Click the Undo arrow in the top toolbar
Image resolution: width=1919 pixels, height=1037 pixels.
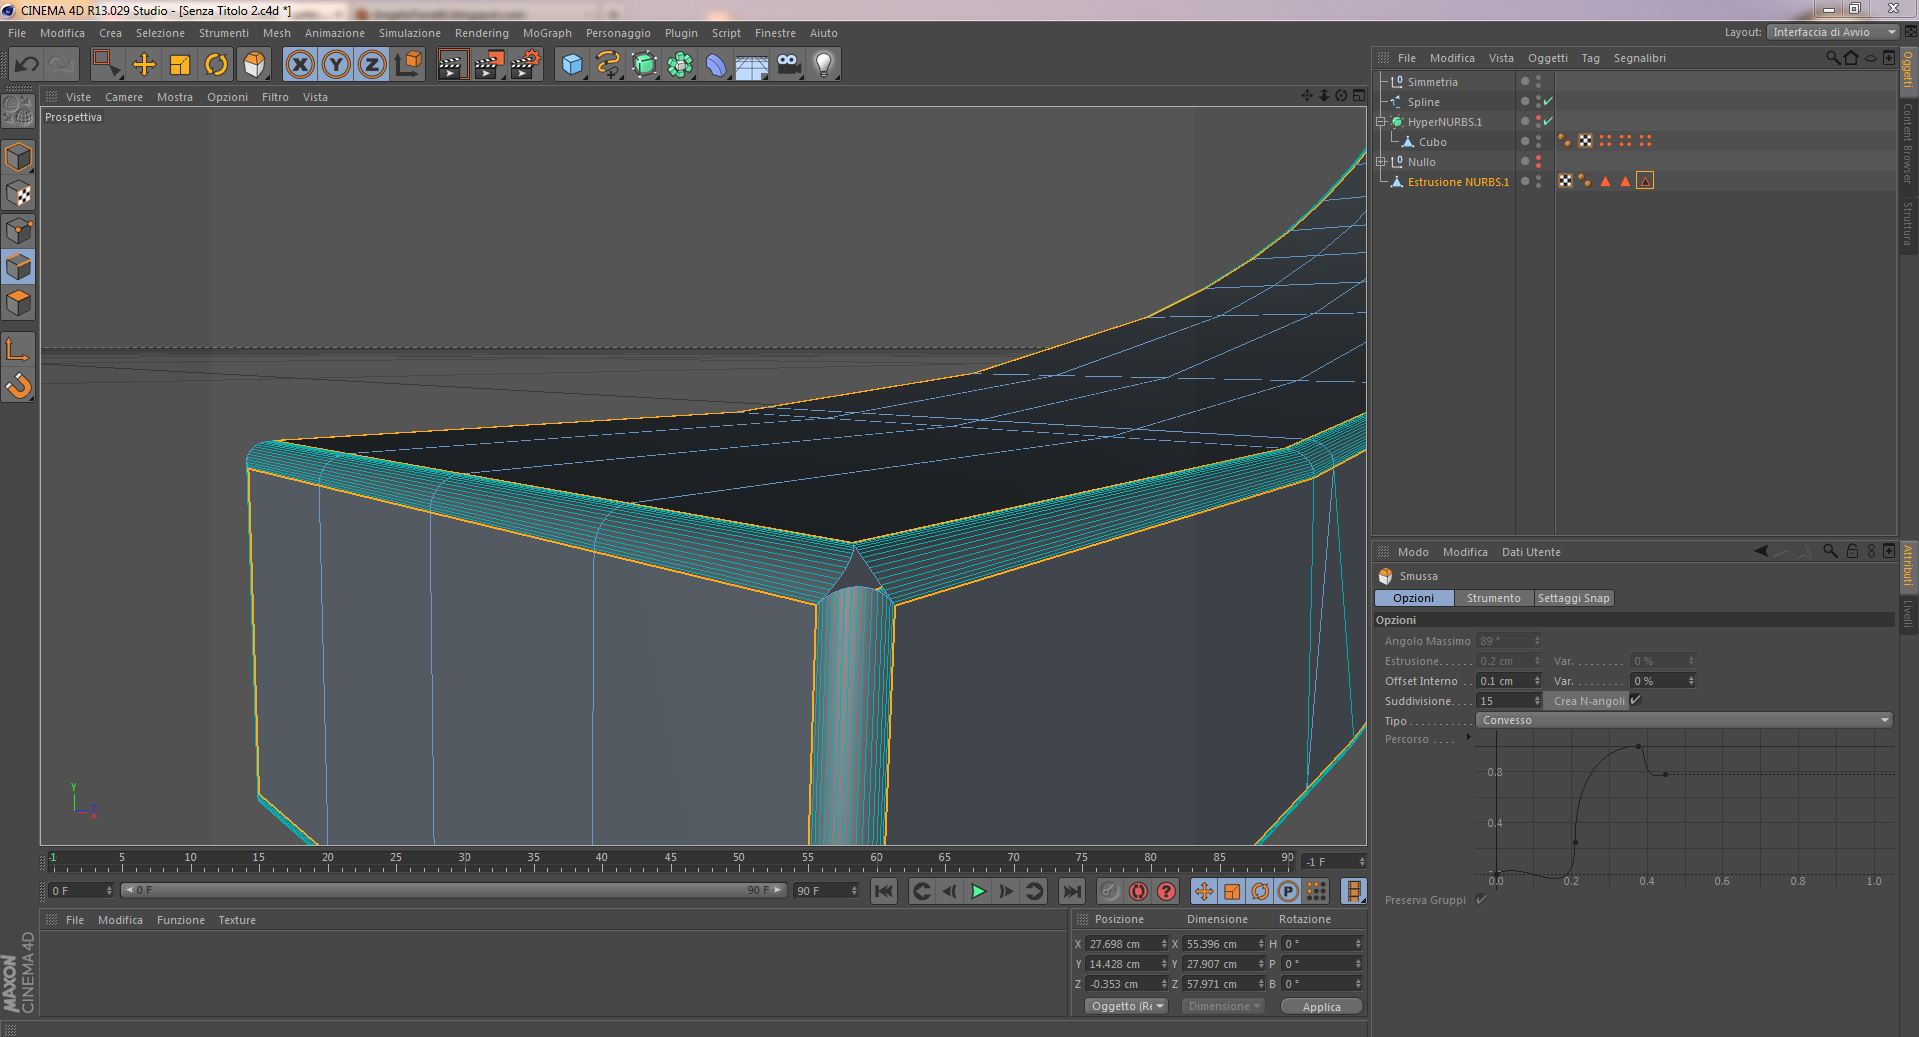tap(26, 65)
